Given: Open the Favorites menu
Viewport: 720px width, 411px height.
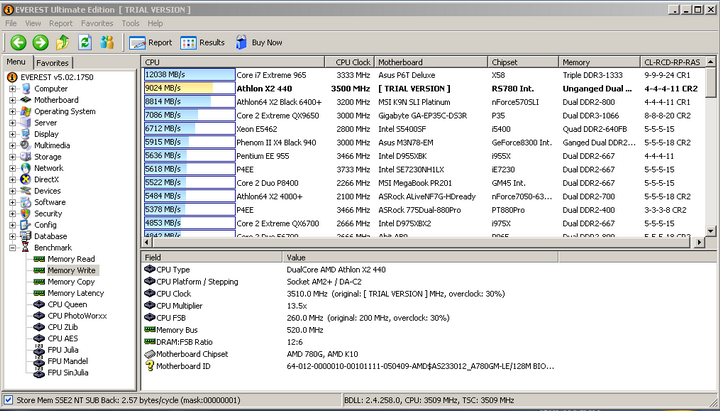Looking at the screenshot, I should click(97, 23).
